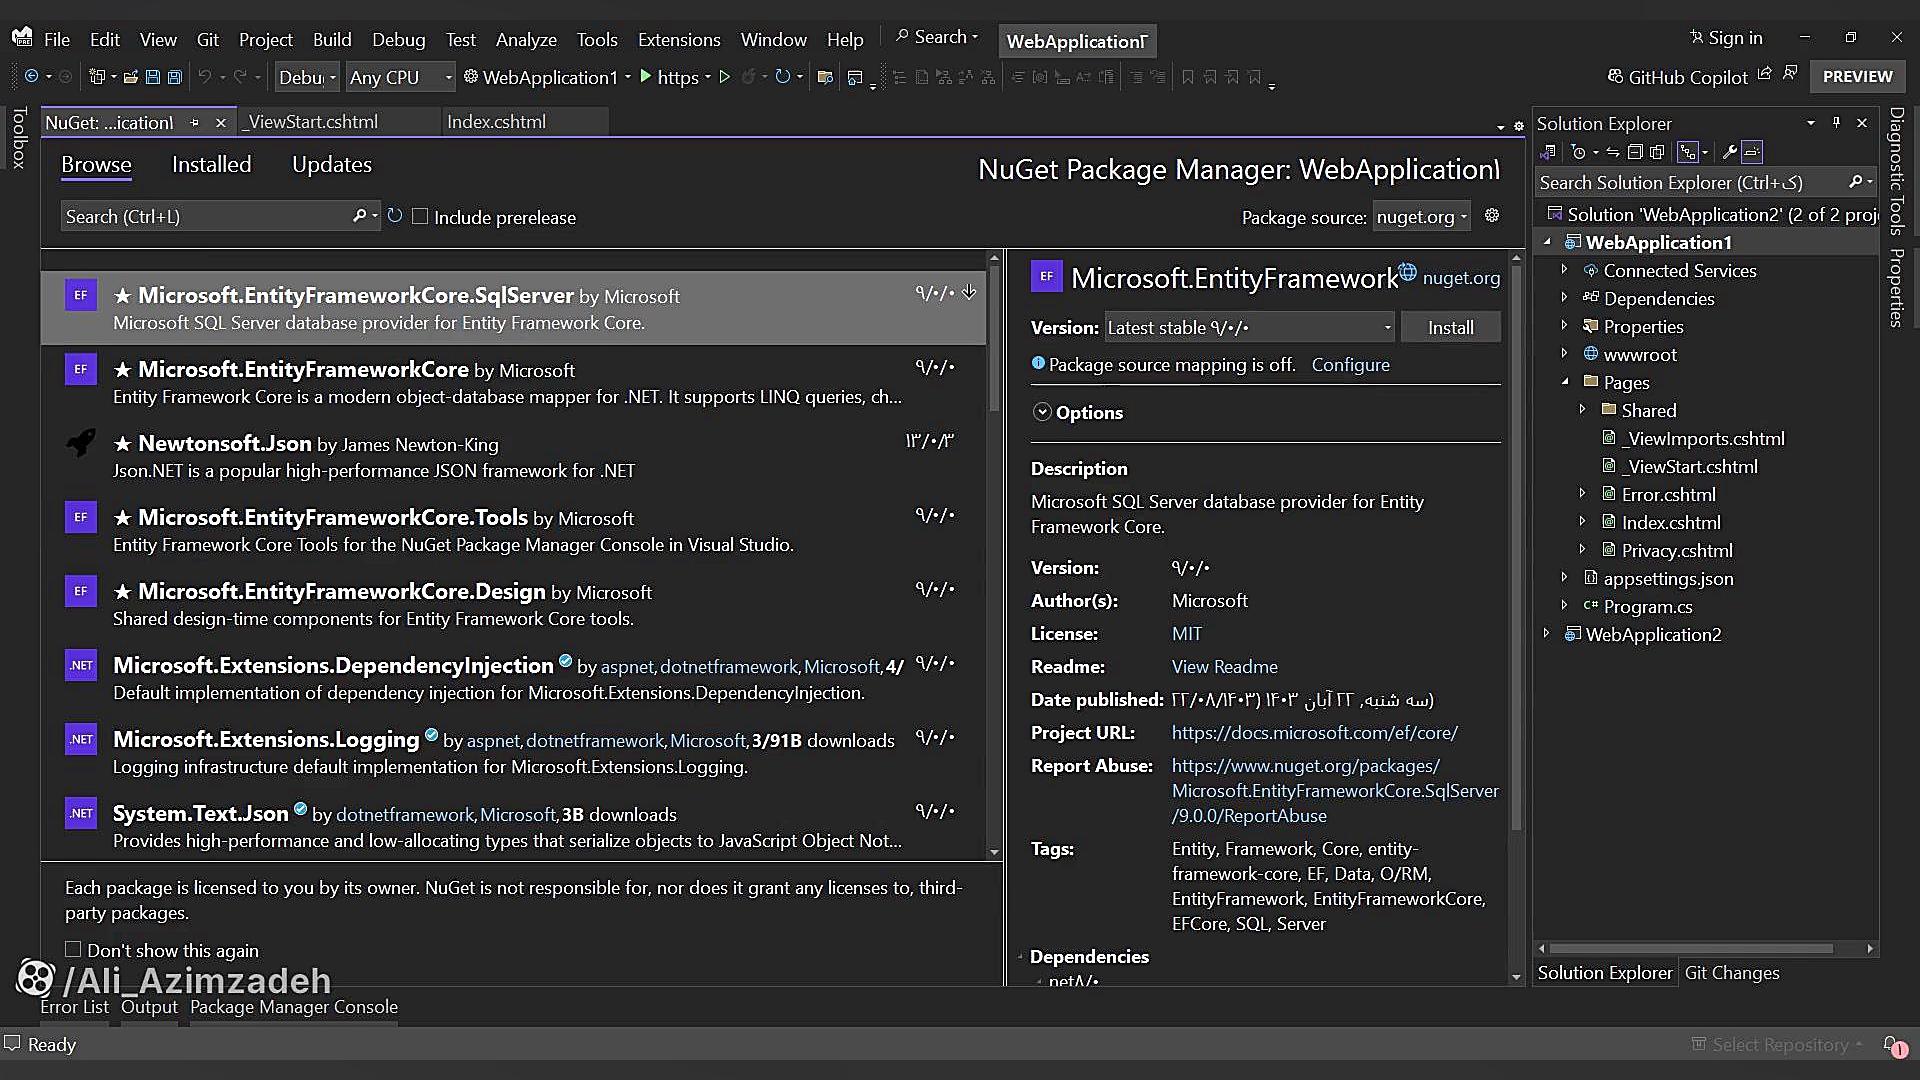Viewport: 1920px width, 1080px height.
Task: Click the Install button
Action: click(1450, 327)
